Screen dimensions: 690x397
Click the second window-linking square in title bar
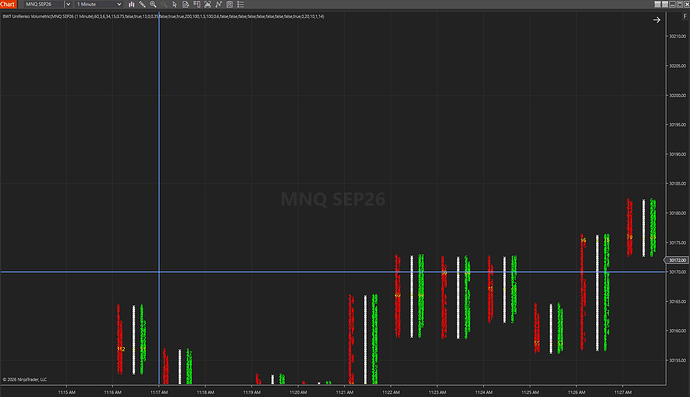click(665, 4)
